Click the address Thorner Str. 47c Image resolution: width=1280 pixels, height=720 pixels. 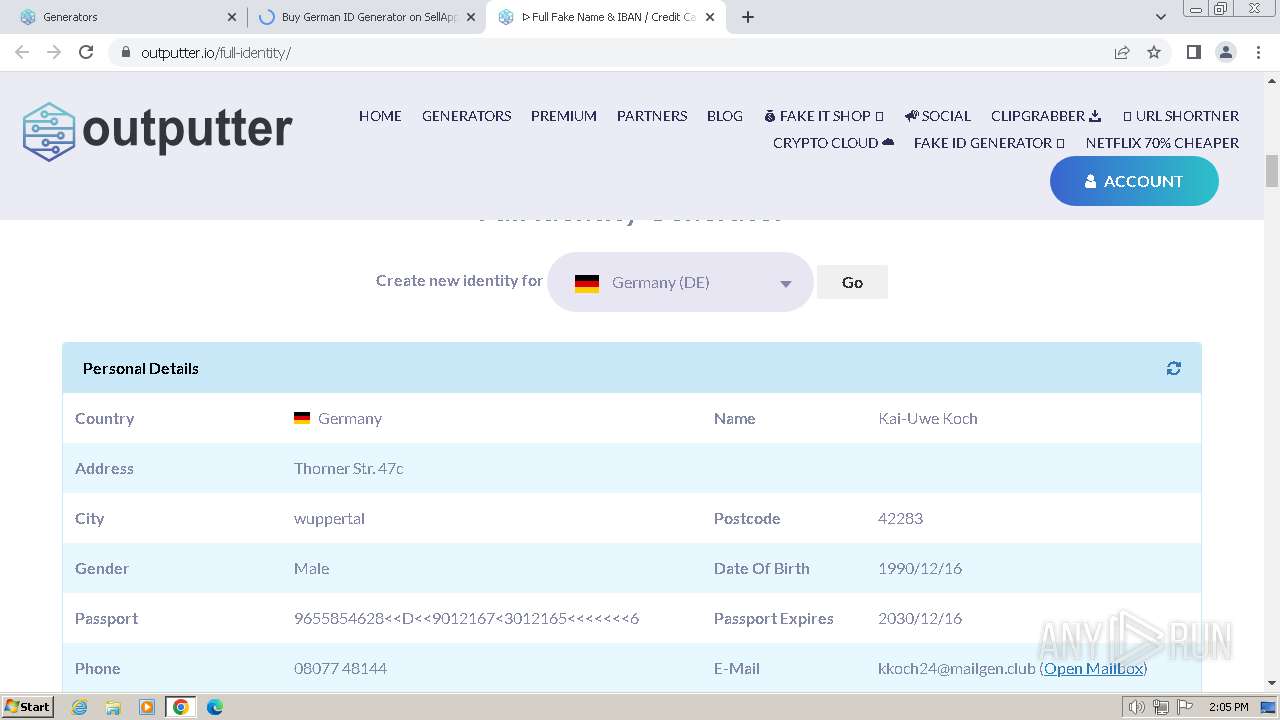(x=348, y=468)
